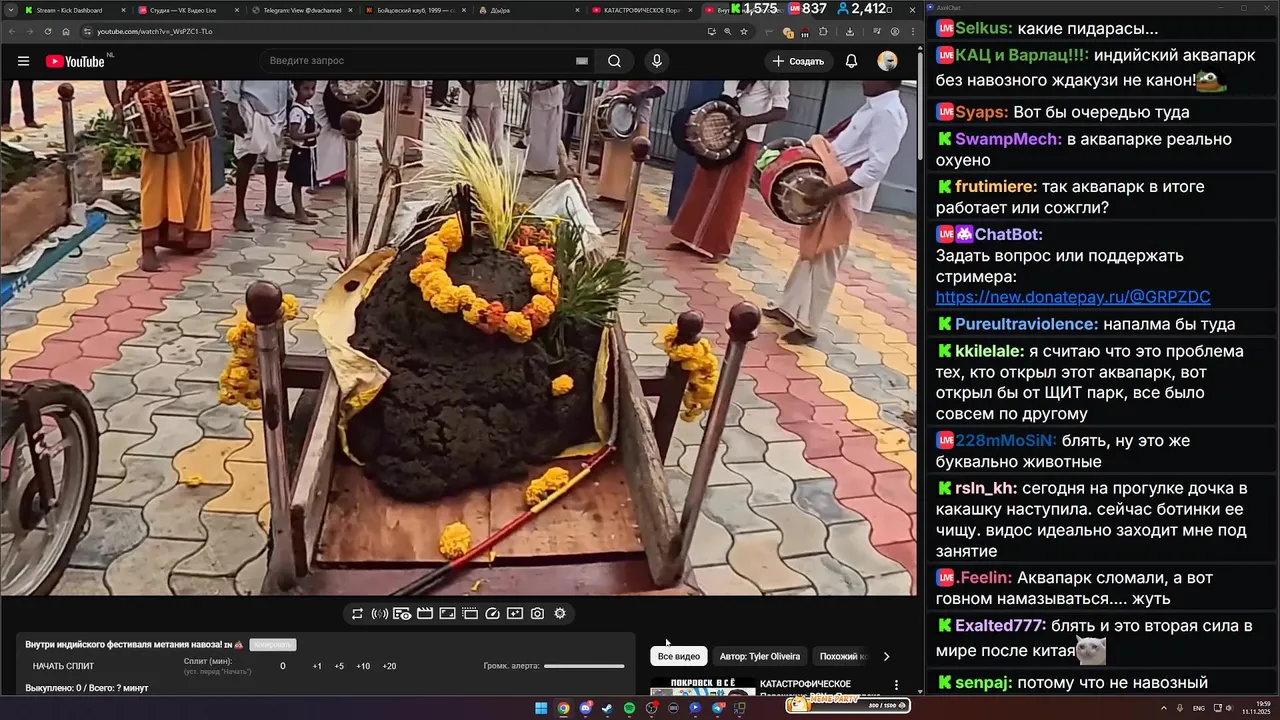
Task: Switch to Telegram: View @dvachannel tab
Action: (x=302, y=10)
